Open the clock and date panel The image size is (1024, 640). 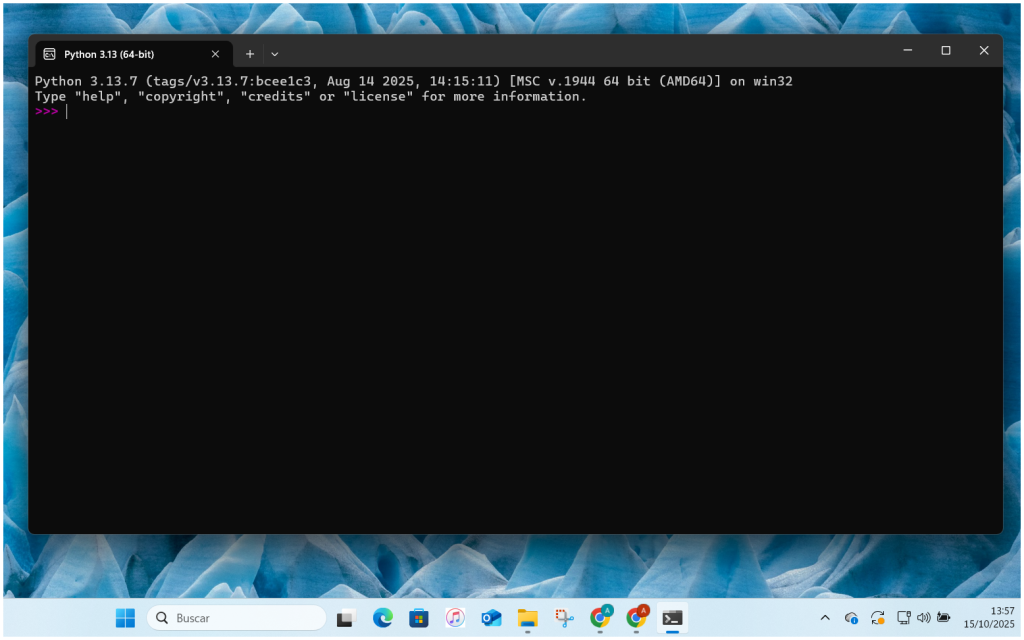coord(988,617)
